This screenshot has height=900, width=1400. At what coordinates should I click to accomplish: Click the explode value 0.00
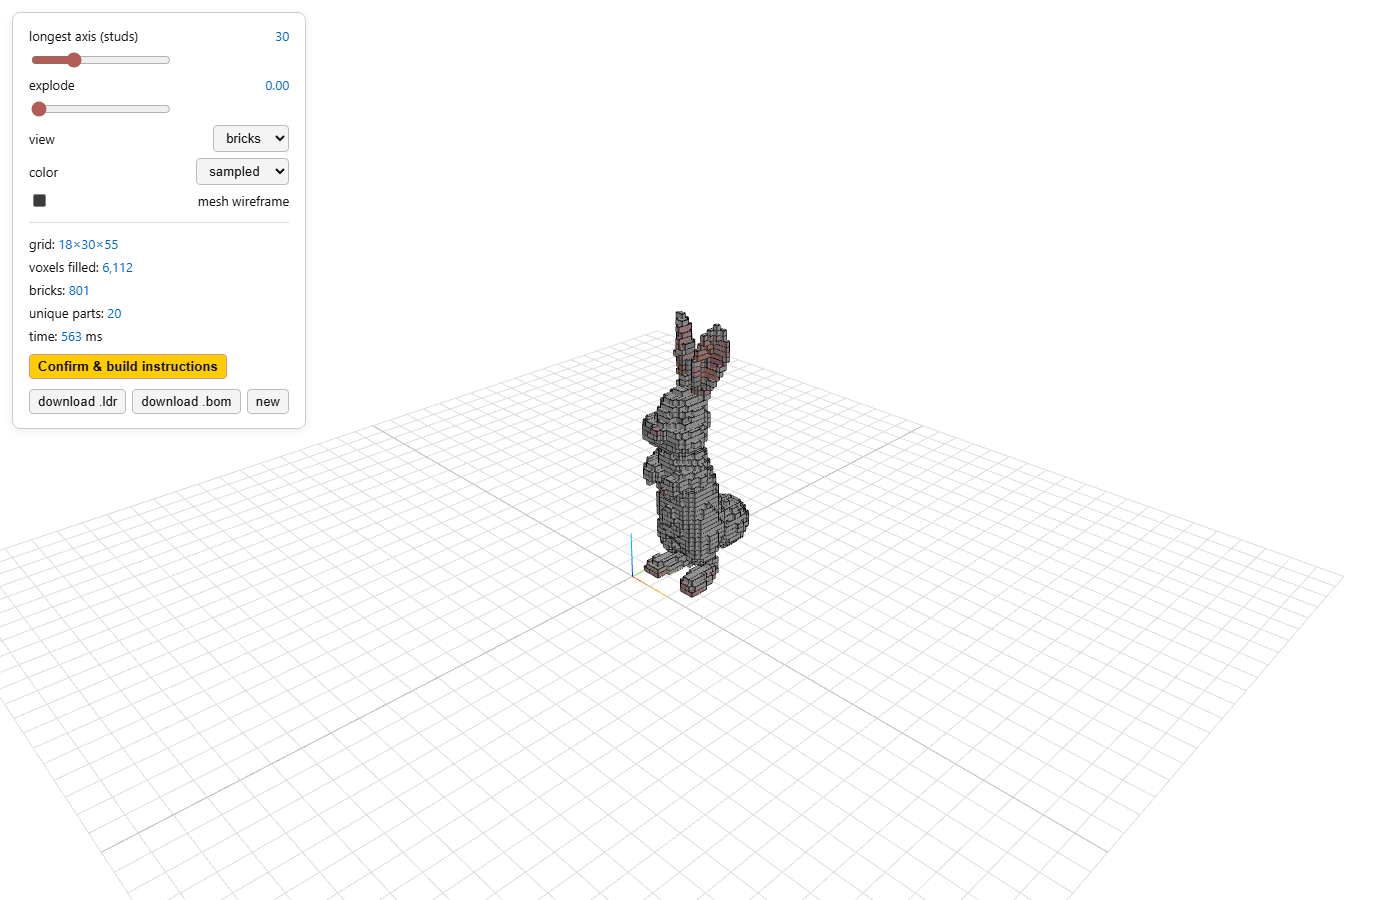click(277, 86)
